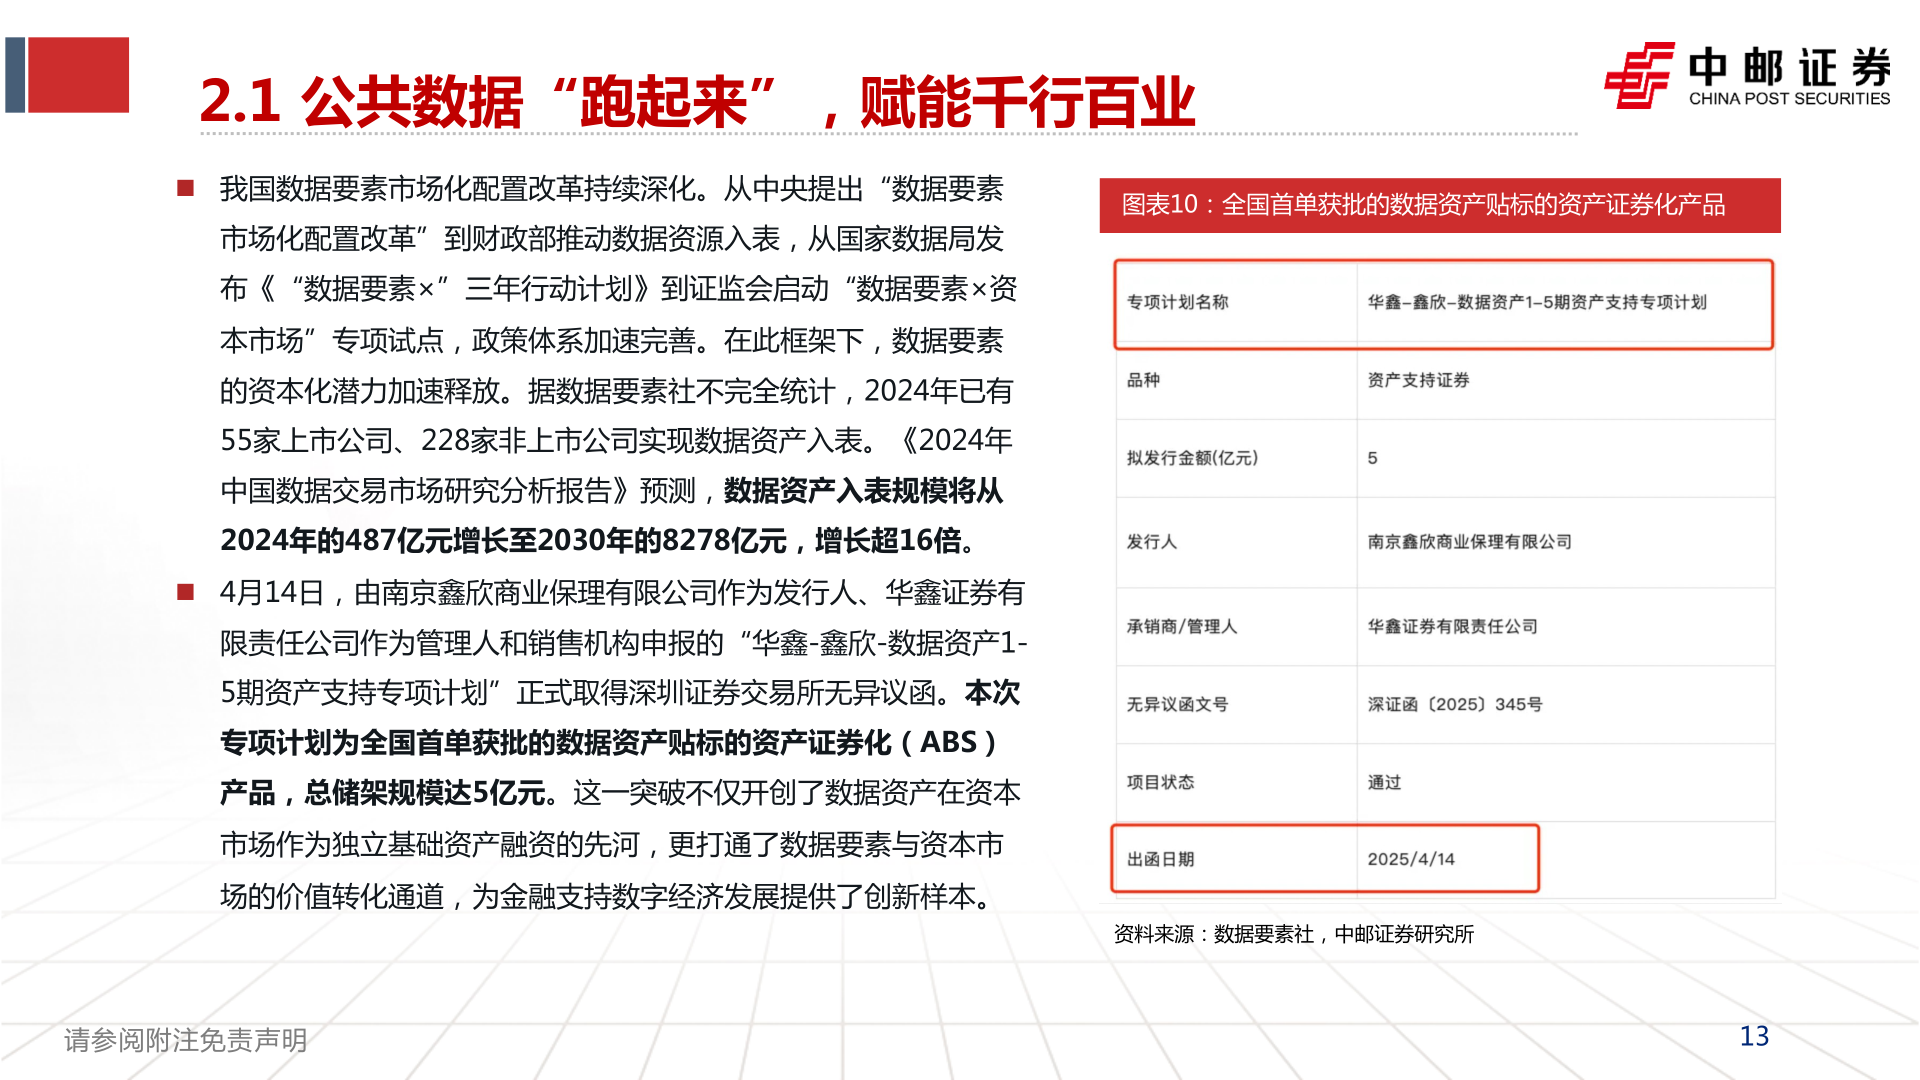Expand the 承销商/管理人 table row
The image size is (1920, 1080).
coord(1442,626)
